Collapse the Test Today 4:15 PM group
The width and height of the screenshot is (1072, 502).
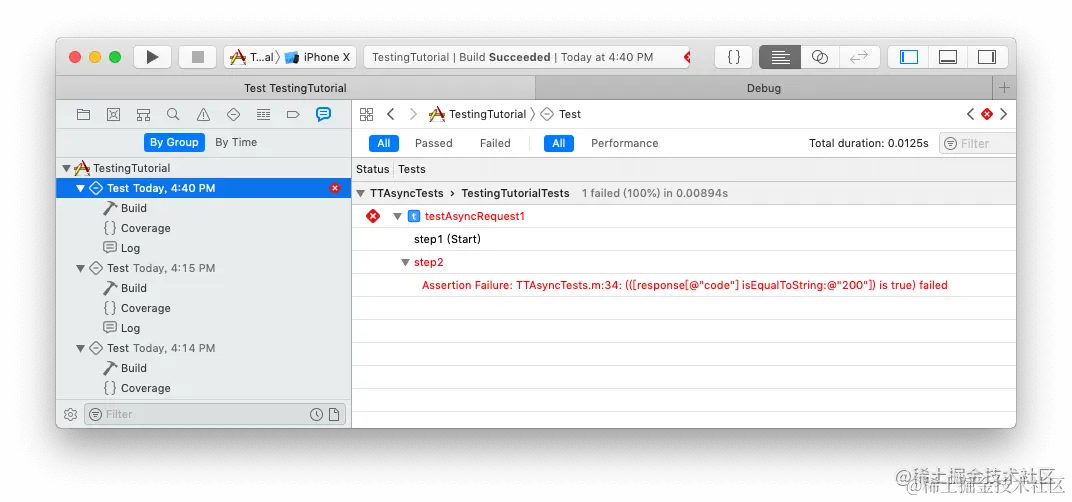(81, 268)
